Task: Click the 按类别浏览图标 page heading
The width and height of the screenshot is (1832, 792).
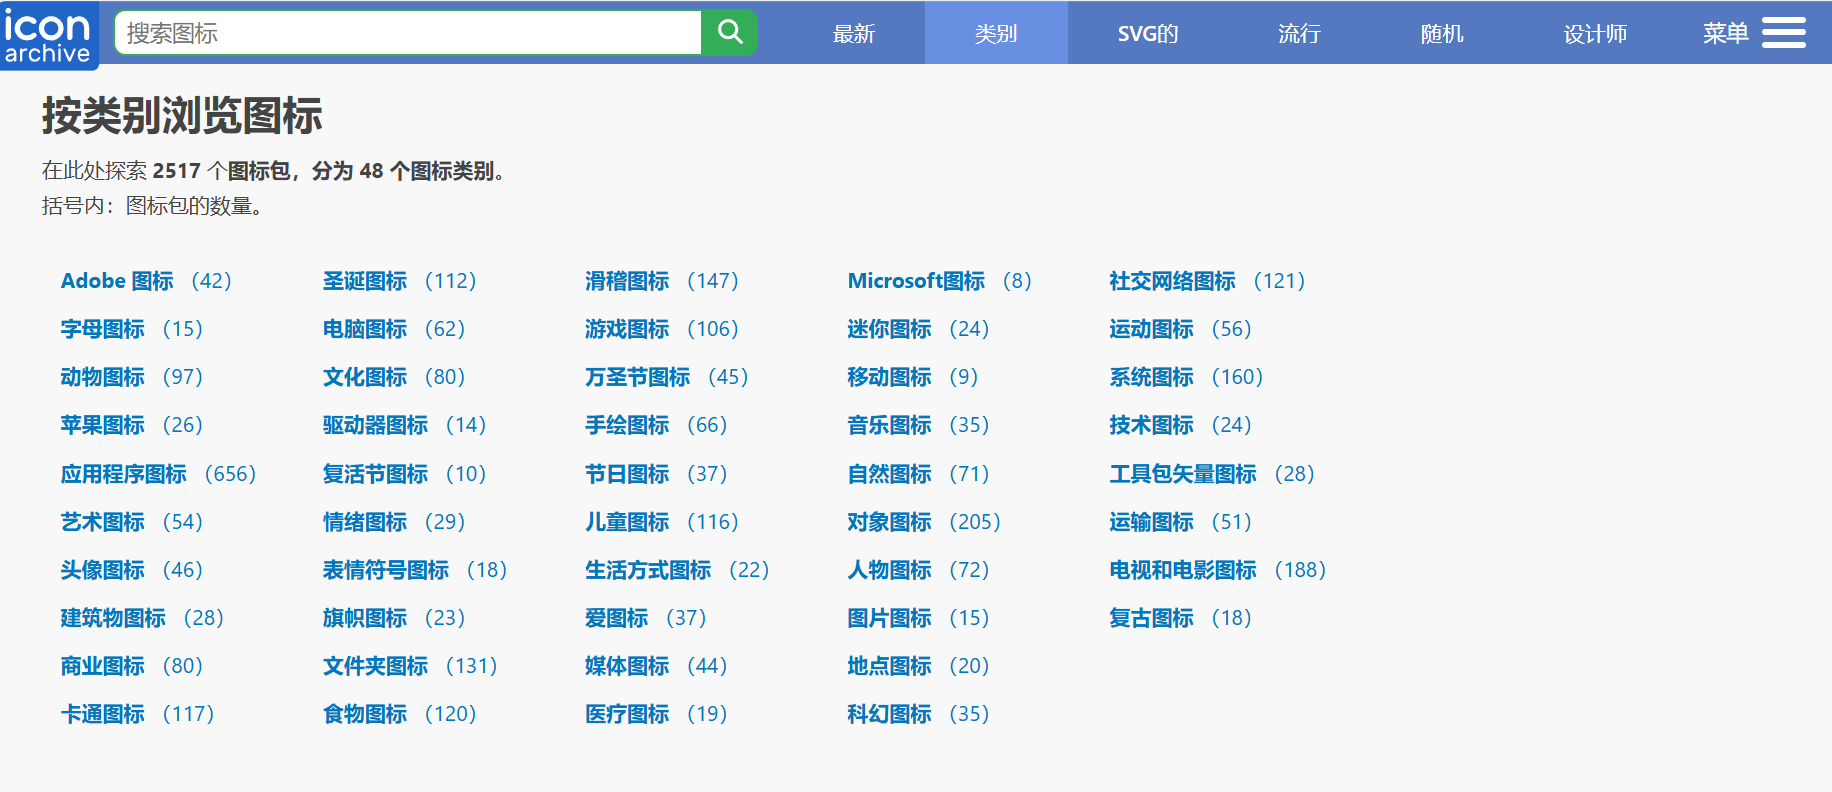Action: [182, 116]
